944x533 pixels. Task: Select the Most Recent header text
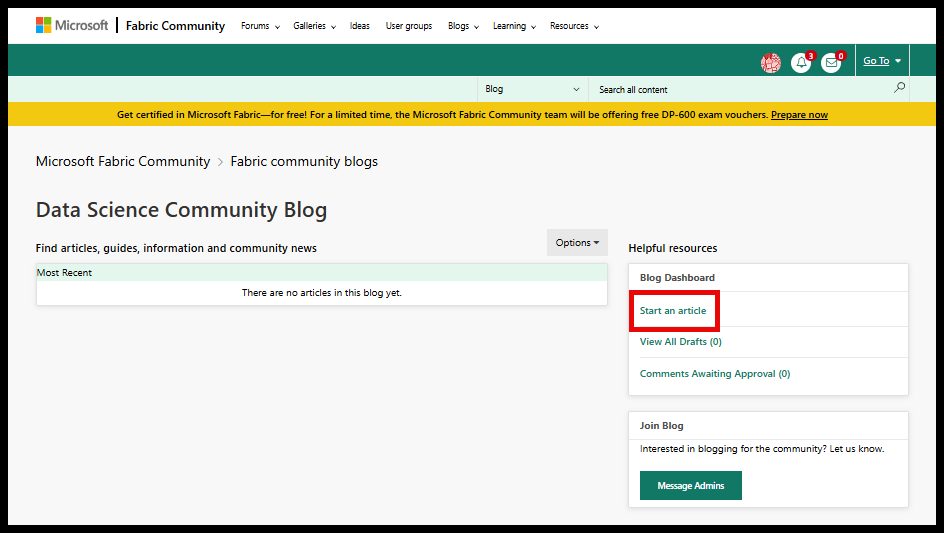pyautogui.click(x=64, y=273)
